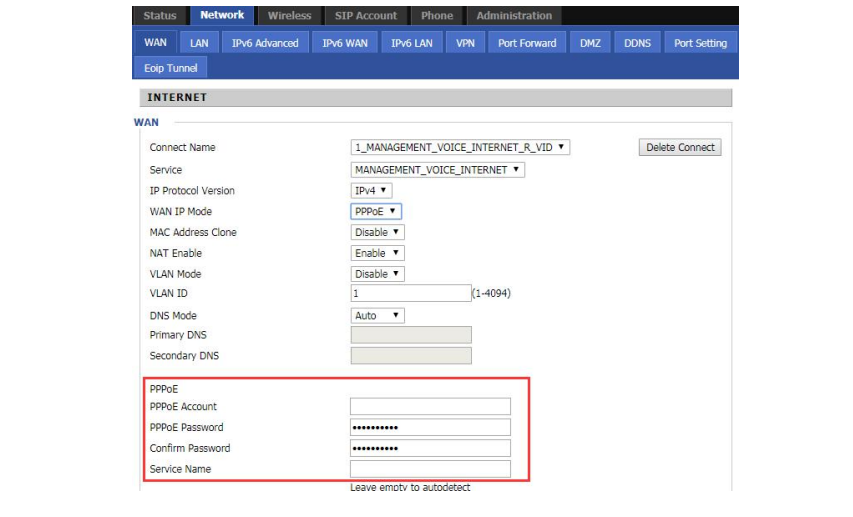Image resolution: width=853 pixels, height=517 pixels.
Task: Click the "Connect Name" label
Action: 182,147
